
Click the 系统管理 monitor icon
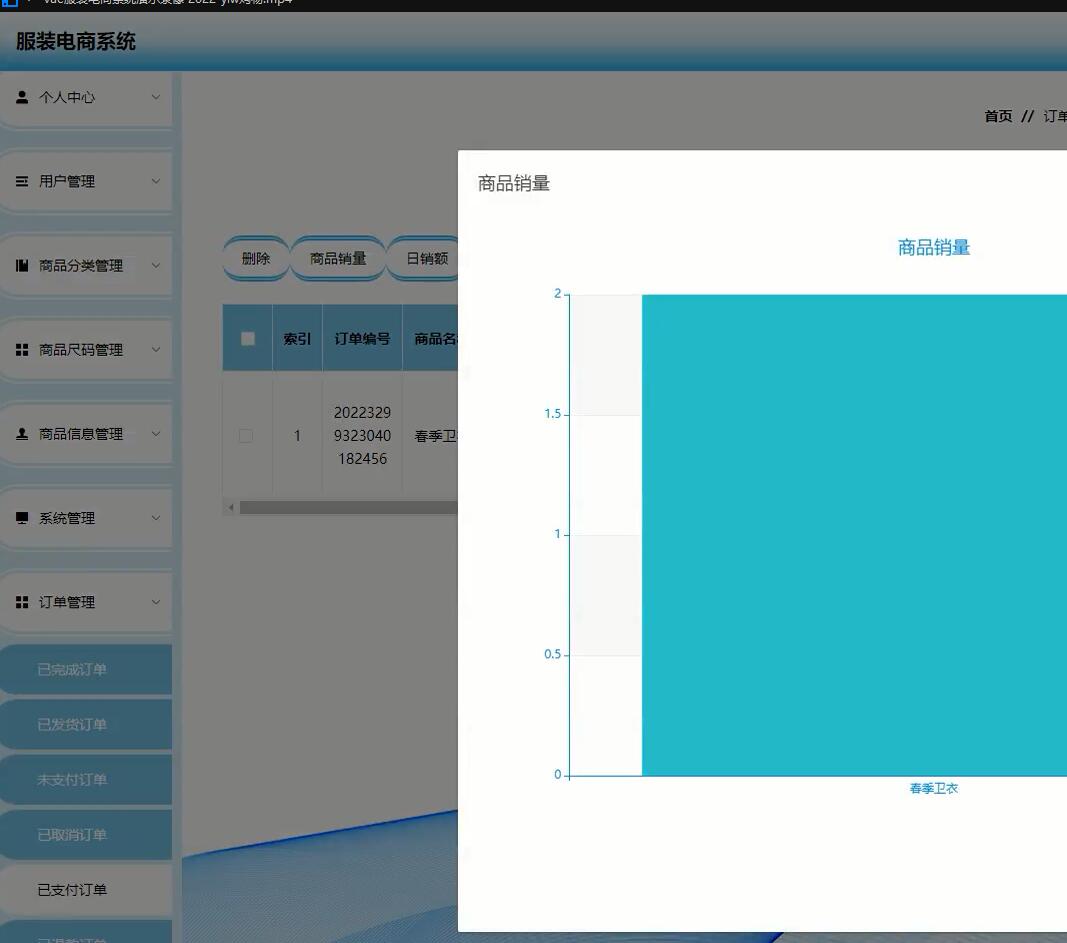(22, 518)
